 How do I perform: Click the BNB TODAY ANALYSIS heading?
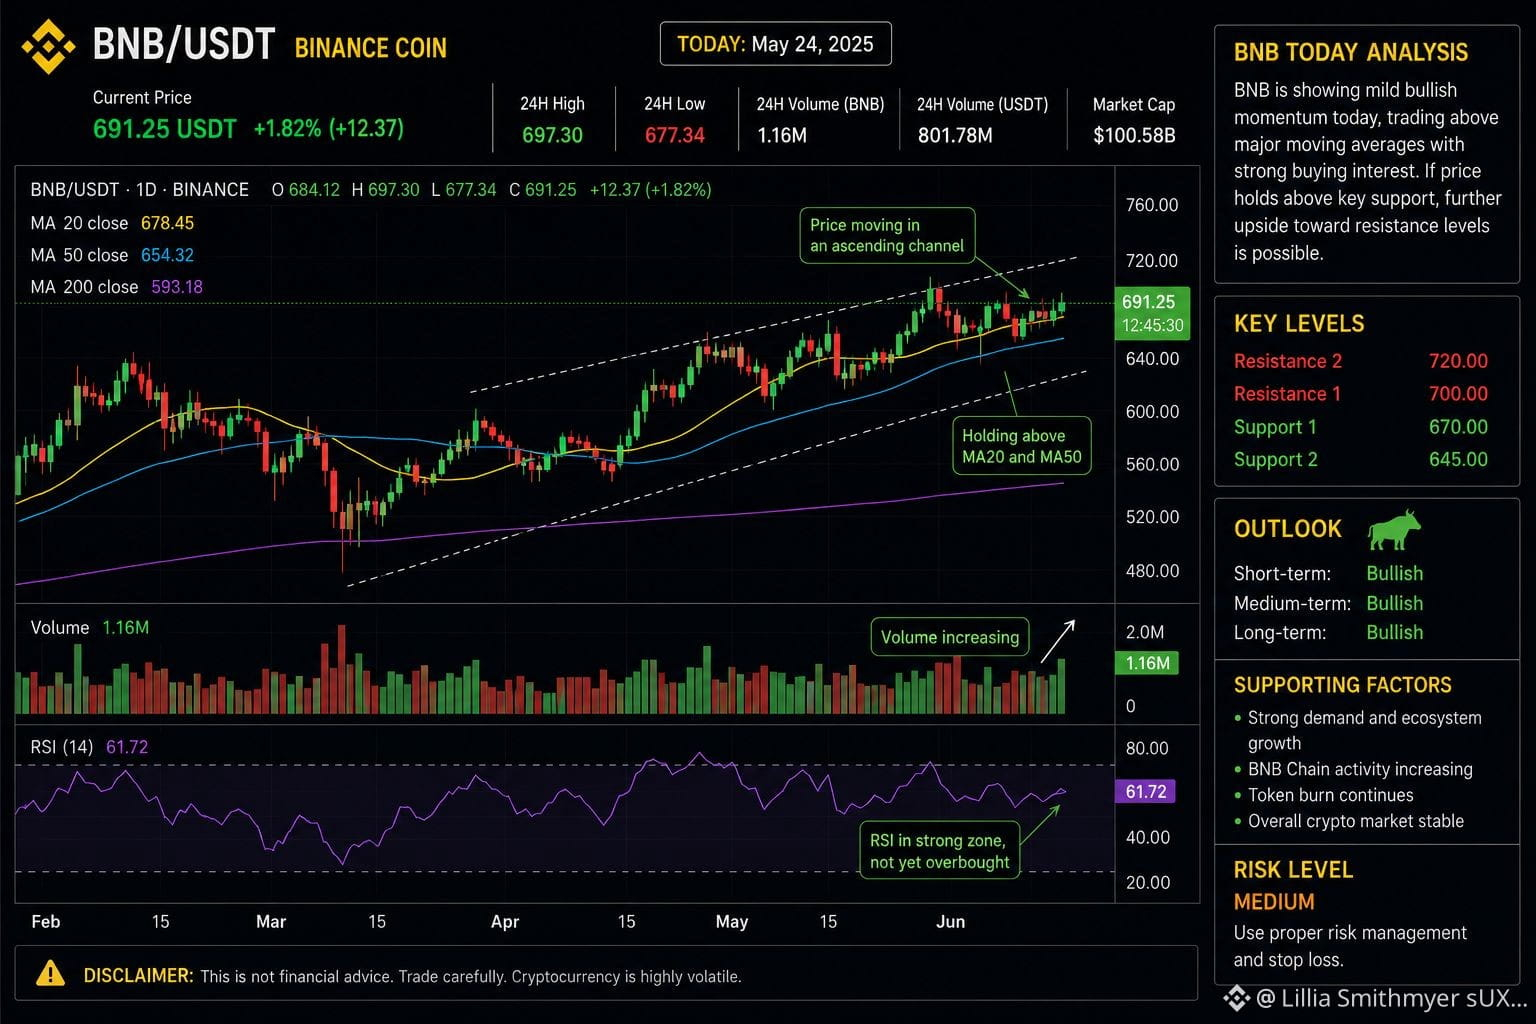pos(1351,52)
